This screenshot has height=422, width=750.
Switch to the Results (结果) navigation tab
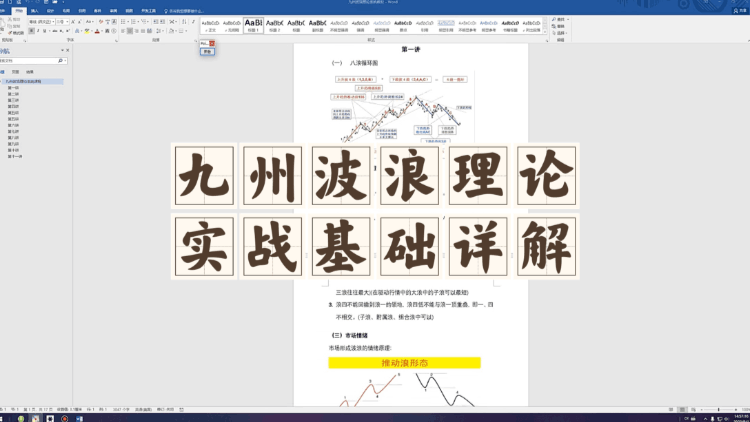point(29,72)
